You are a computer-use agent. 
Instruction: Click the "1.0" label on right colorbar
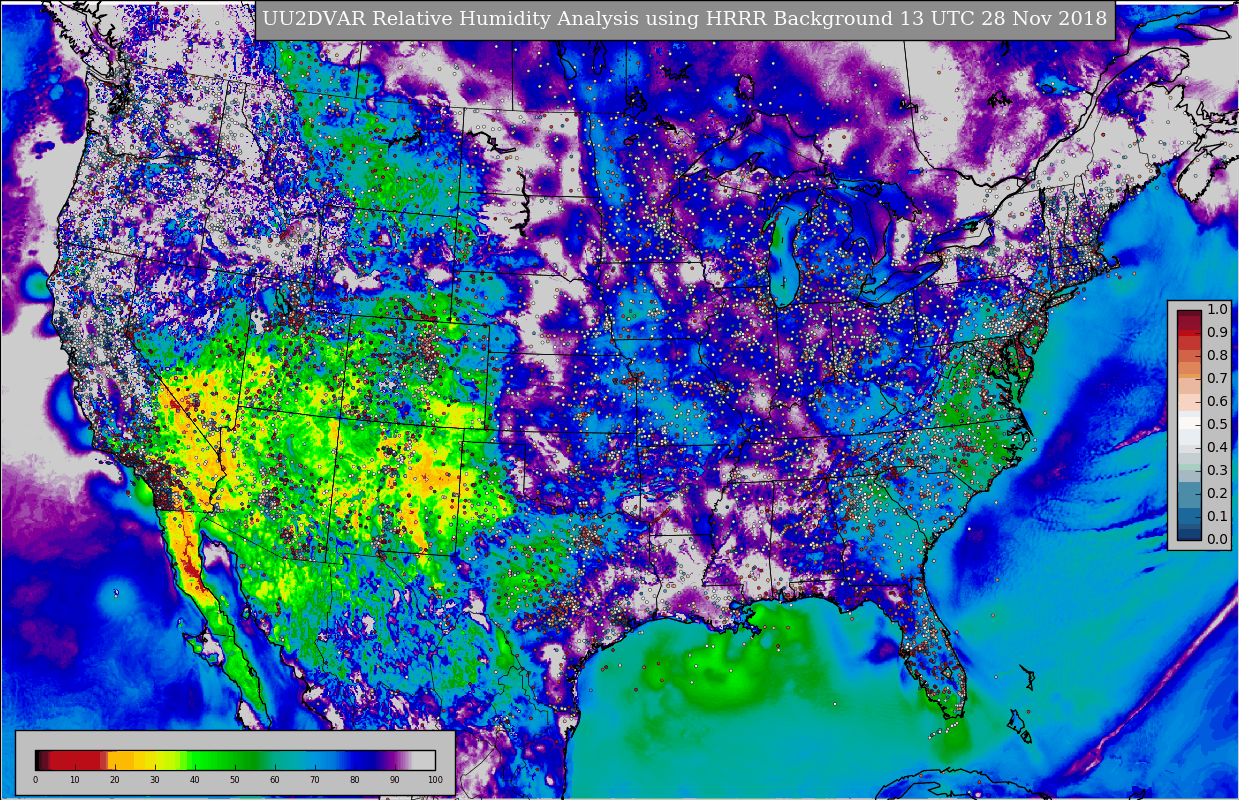click(1217, 309)
